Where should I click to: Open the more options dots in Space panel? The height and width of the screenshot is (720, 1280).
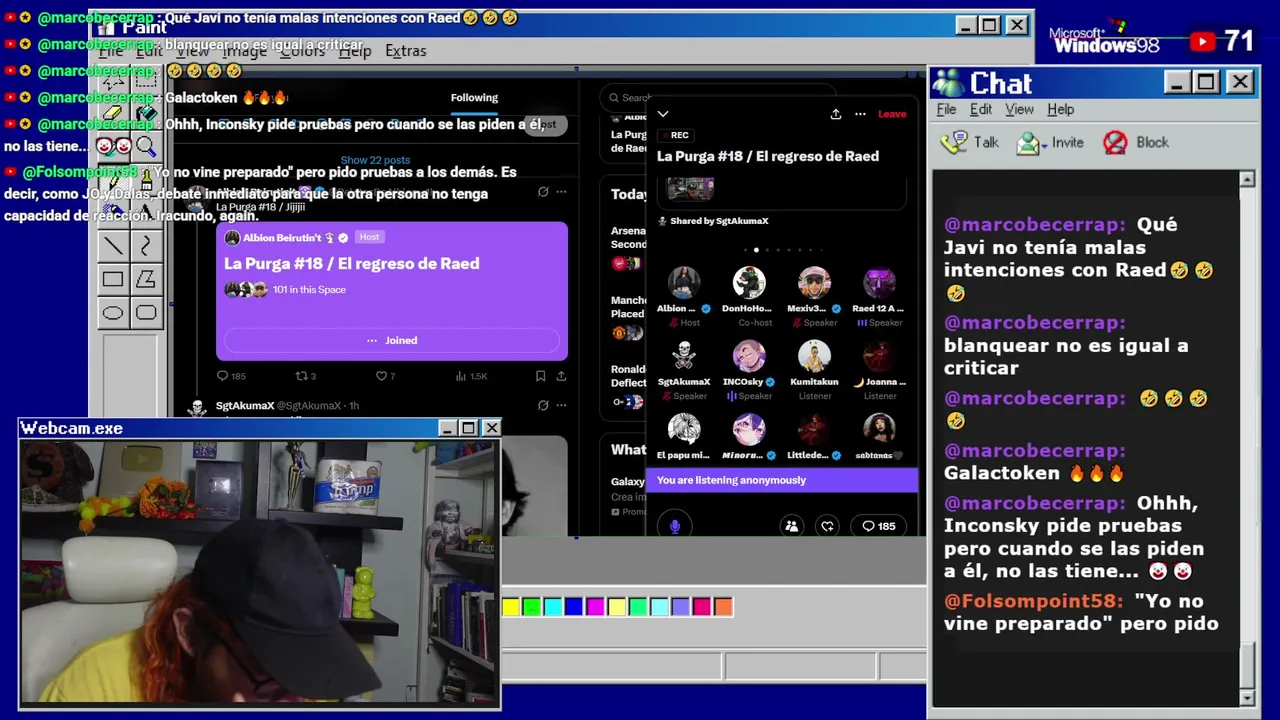pyautogui.click(x=860, y=114)
